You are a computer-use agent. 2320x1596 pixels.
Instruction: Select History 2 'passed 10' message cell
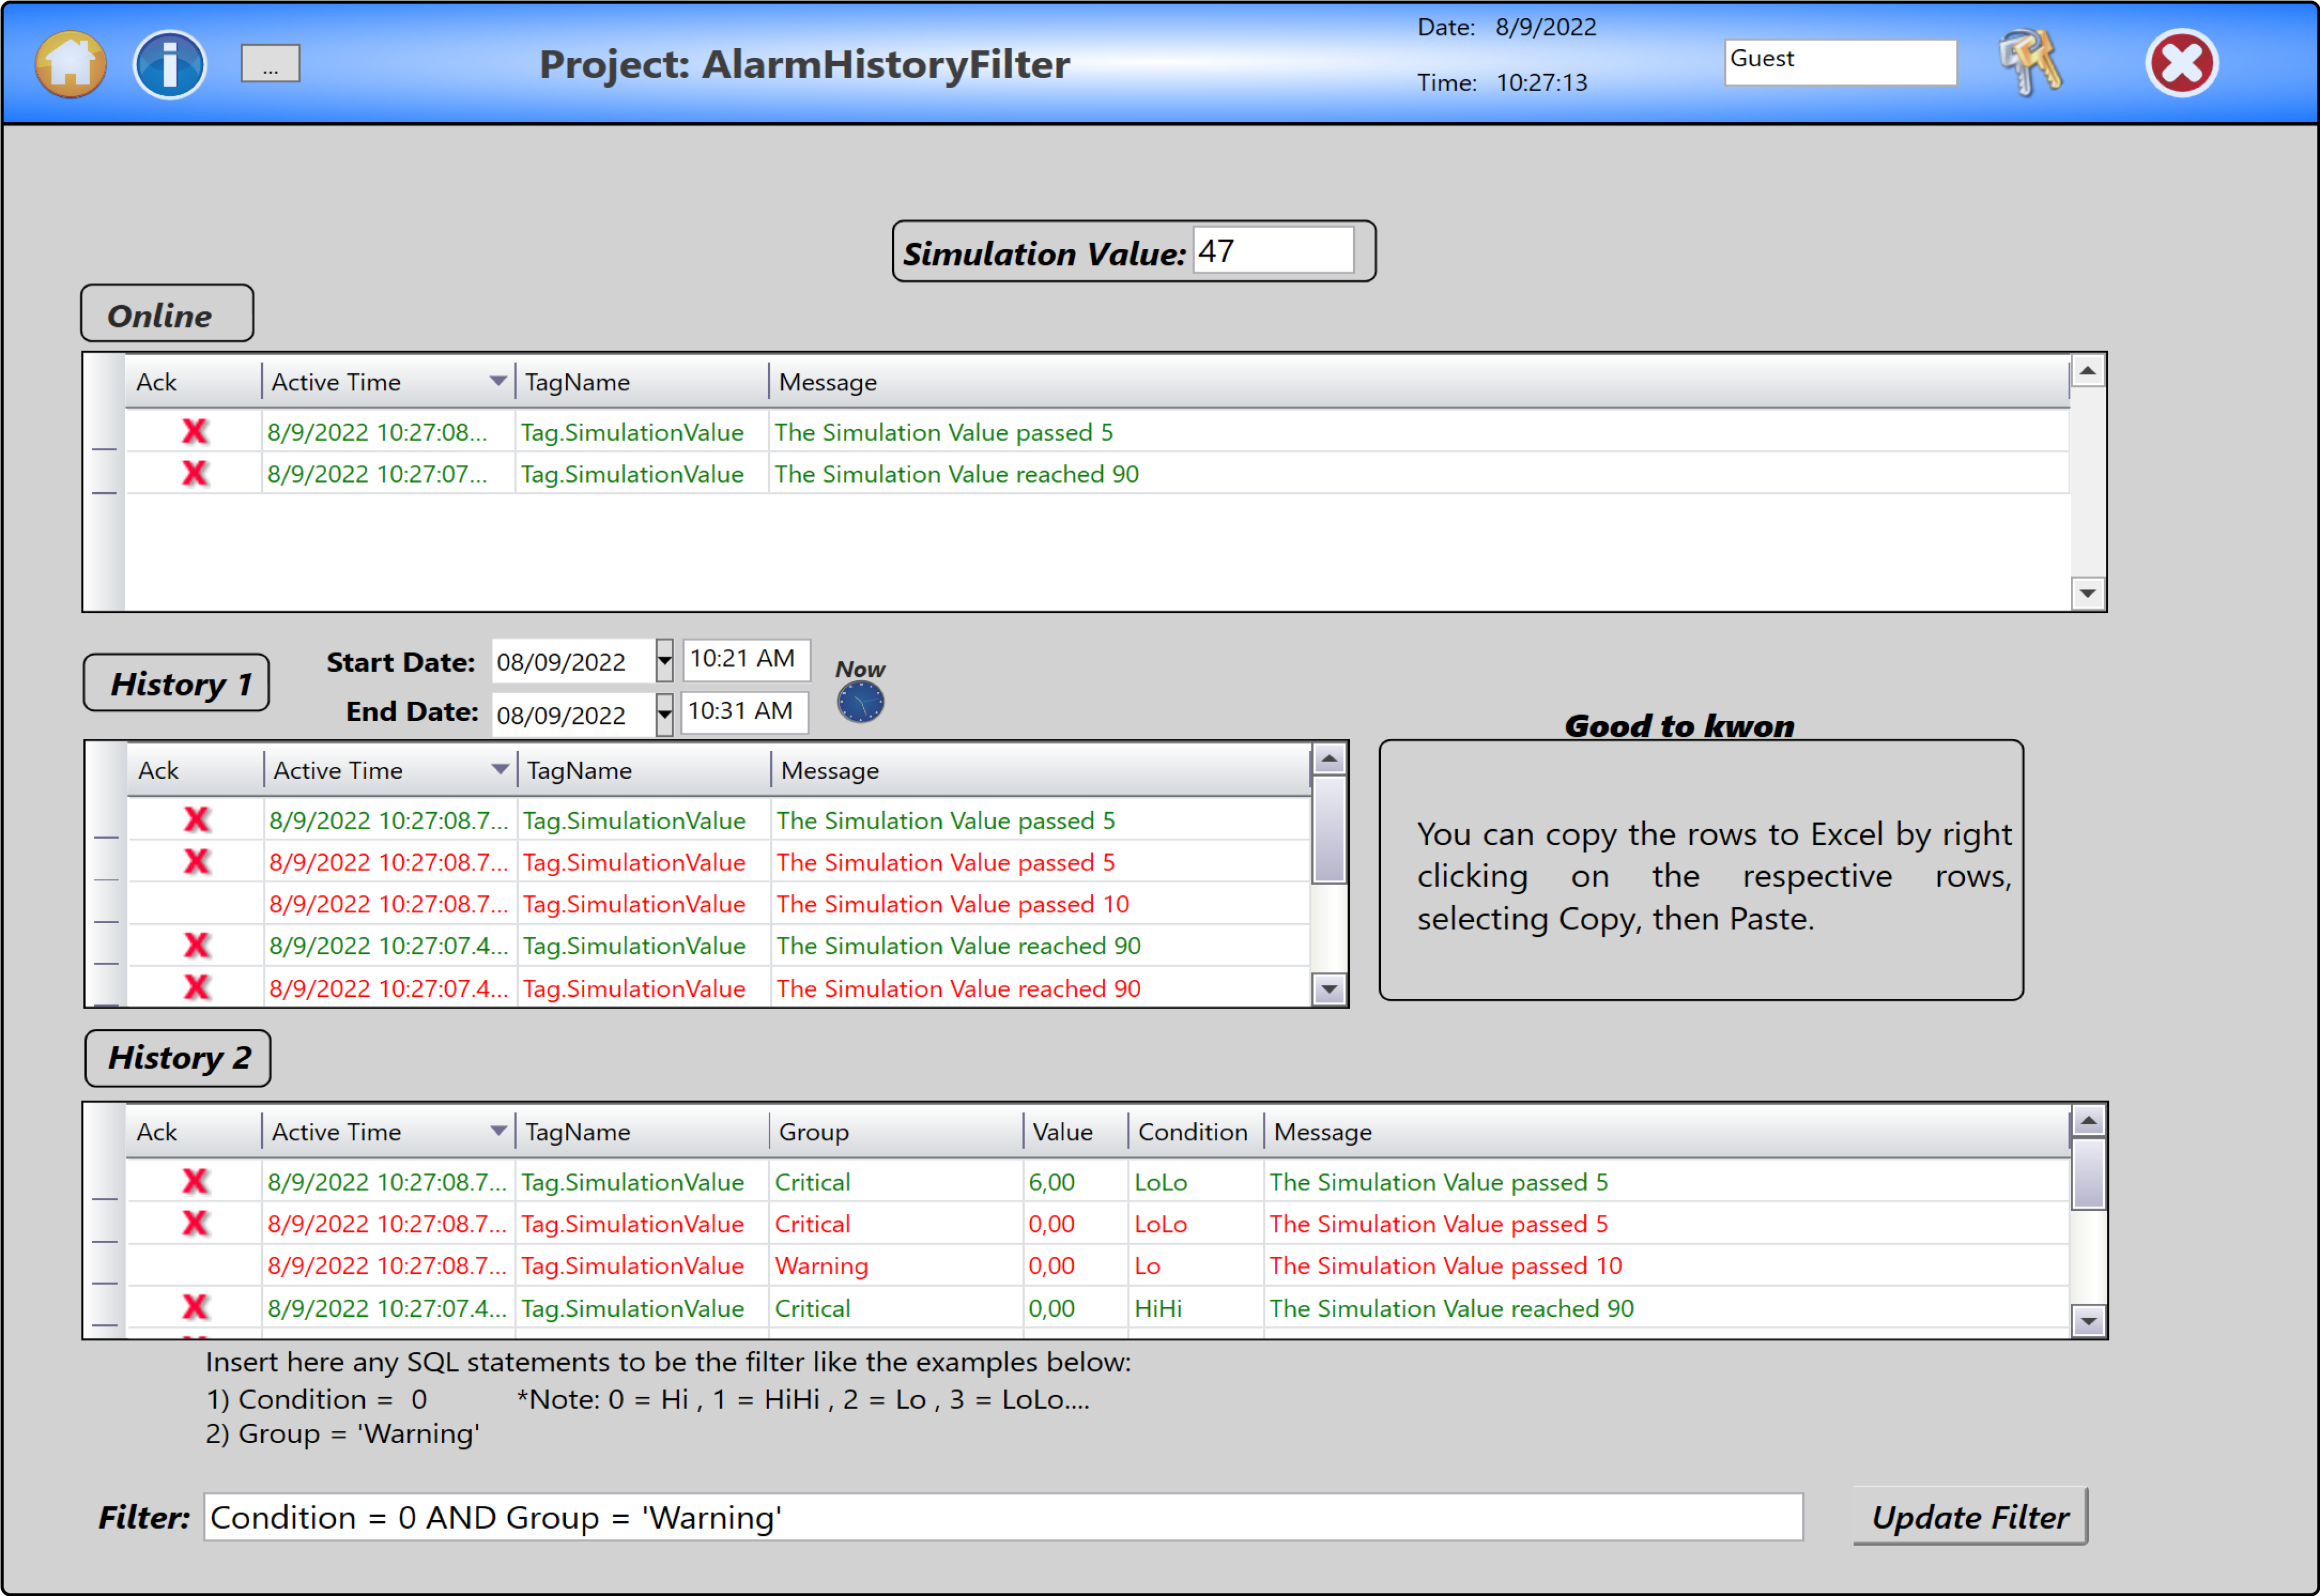point(1666,1266)
